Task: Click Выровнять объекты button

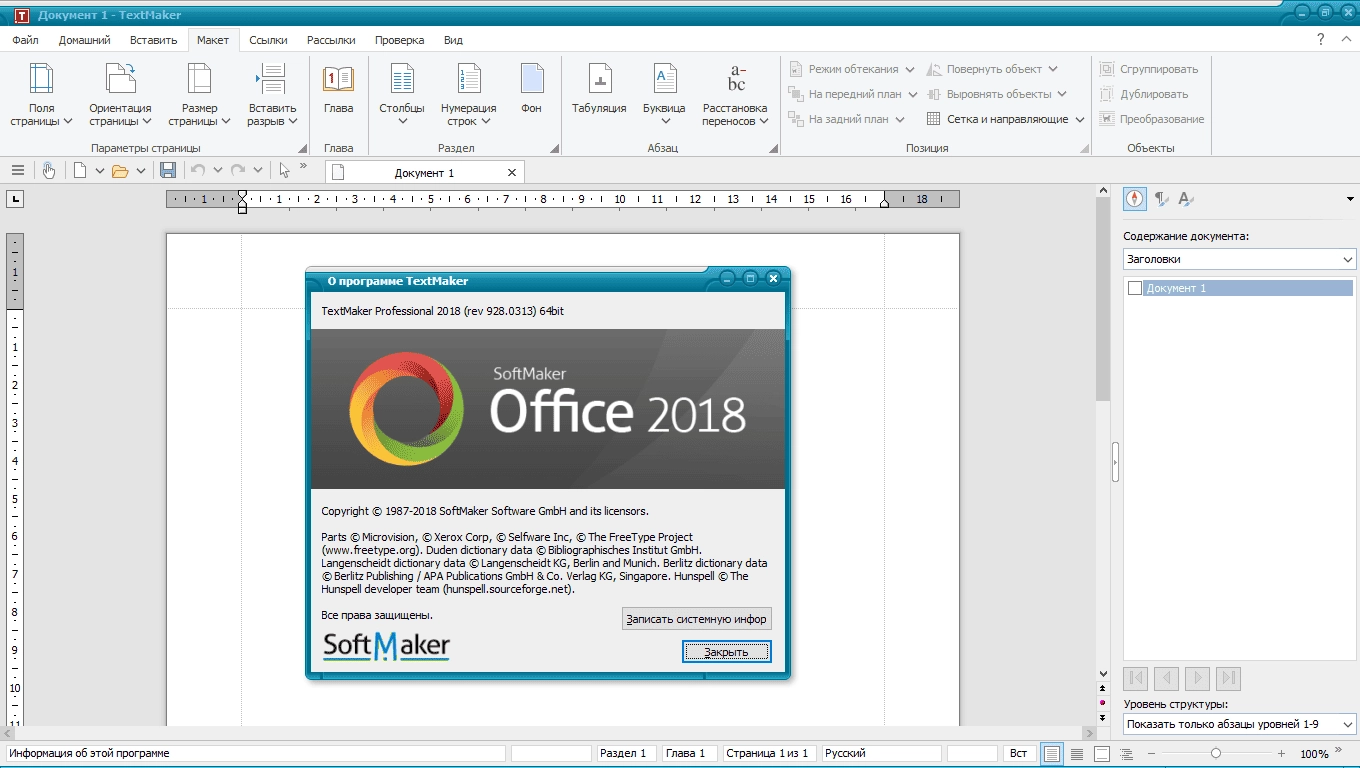Action: (996, 94)
